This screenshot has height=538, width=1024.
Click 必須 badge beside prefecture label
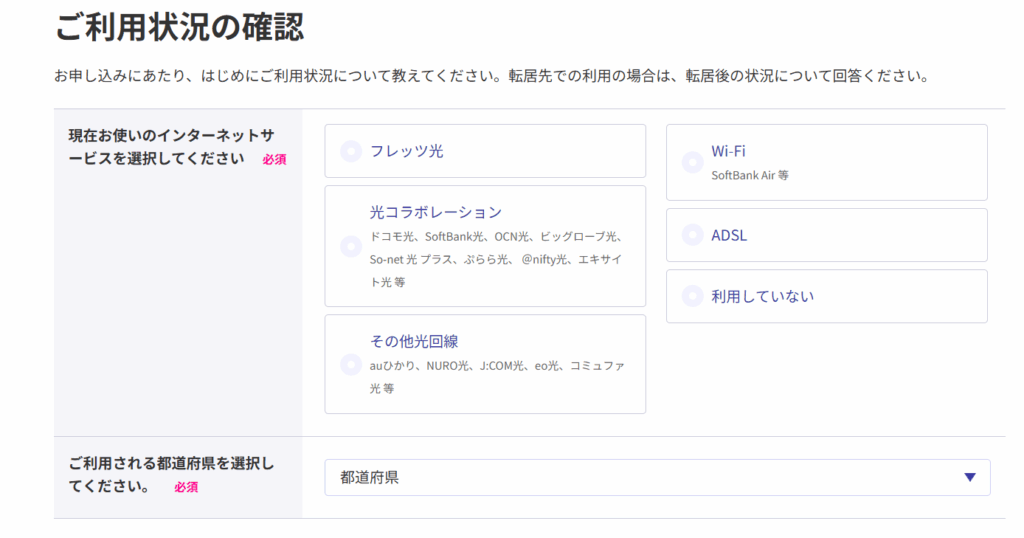(x=186, y=487)
